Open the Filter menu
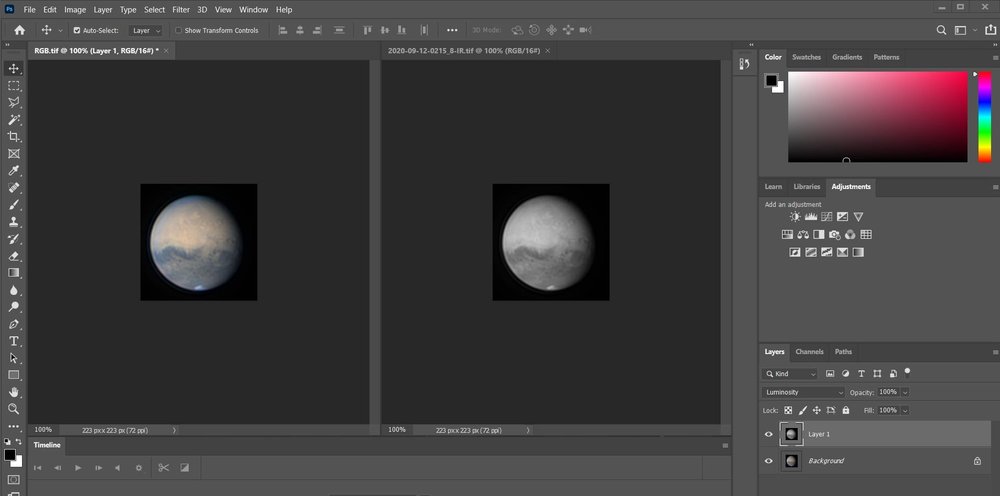Image resolution: width=1000 pixels, height=496 pixels. (180, 9)
